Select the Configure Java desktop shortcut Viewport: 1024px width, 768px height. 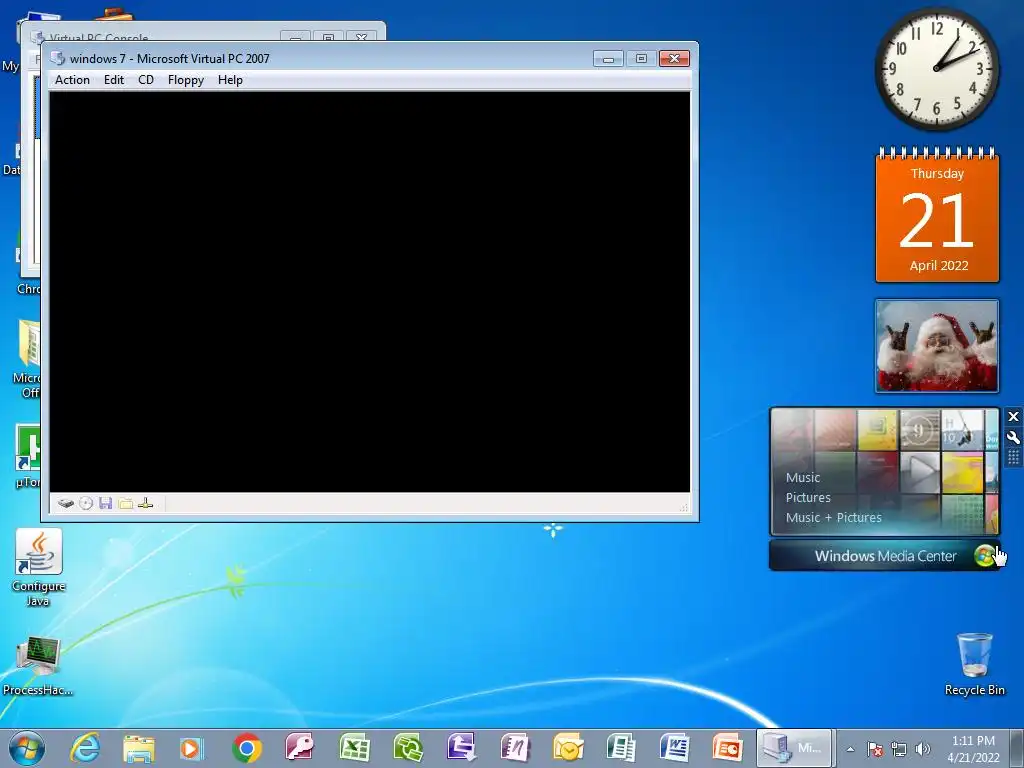click(39, 568)
